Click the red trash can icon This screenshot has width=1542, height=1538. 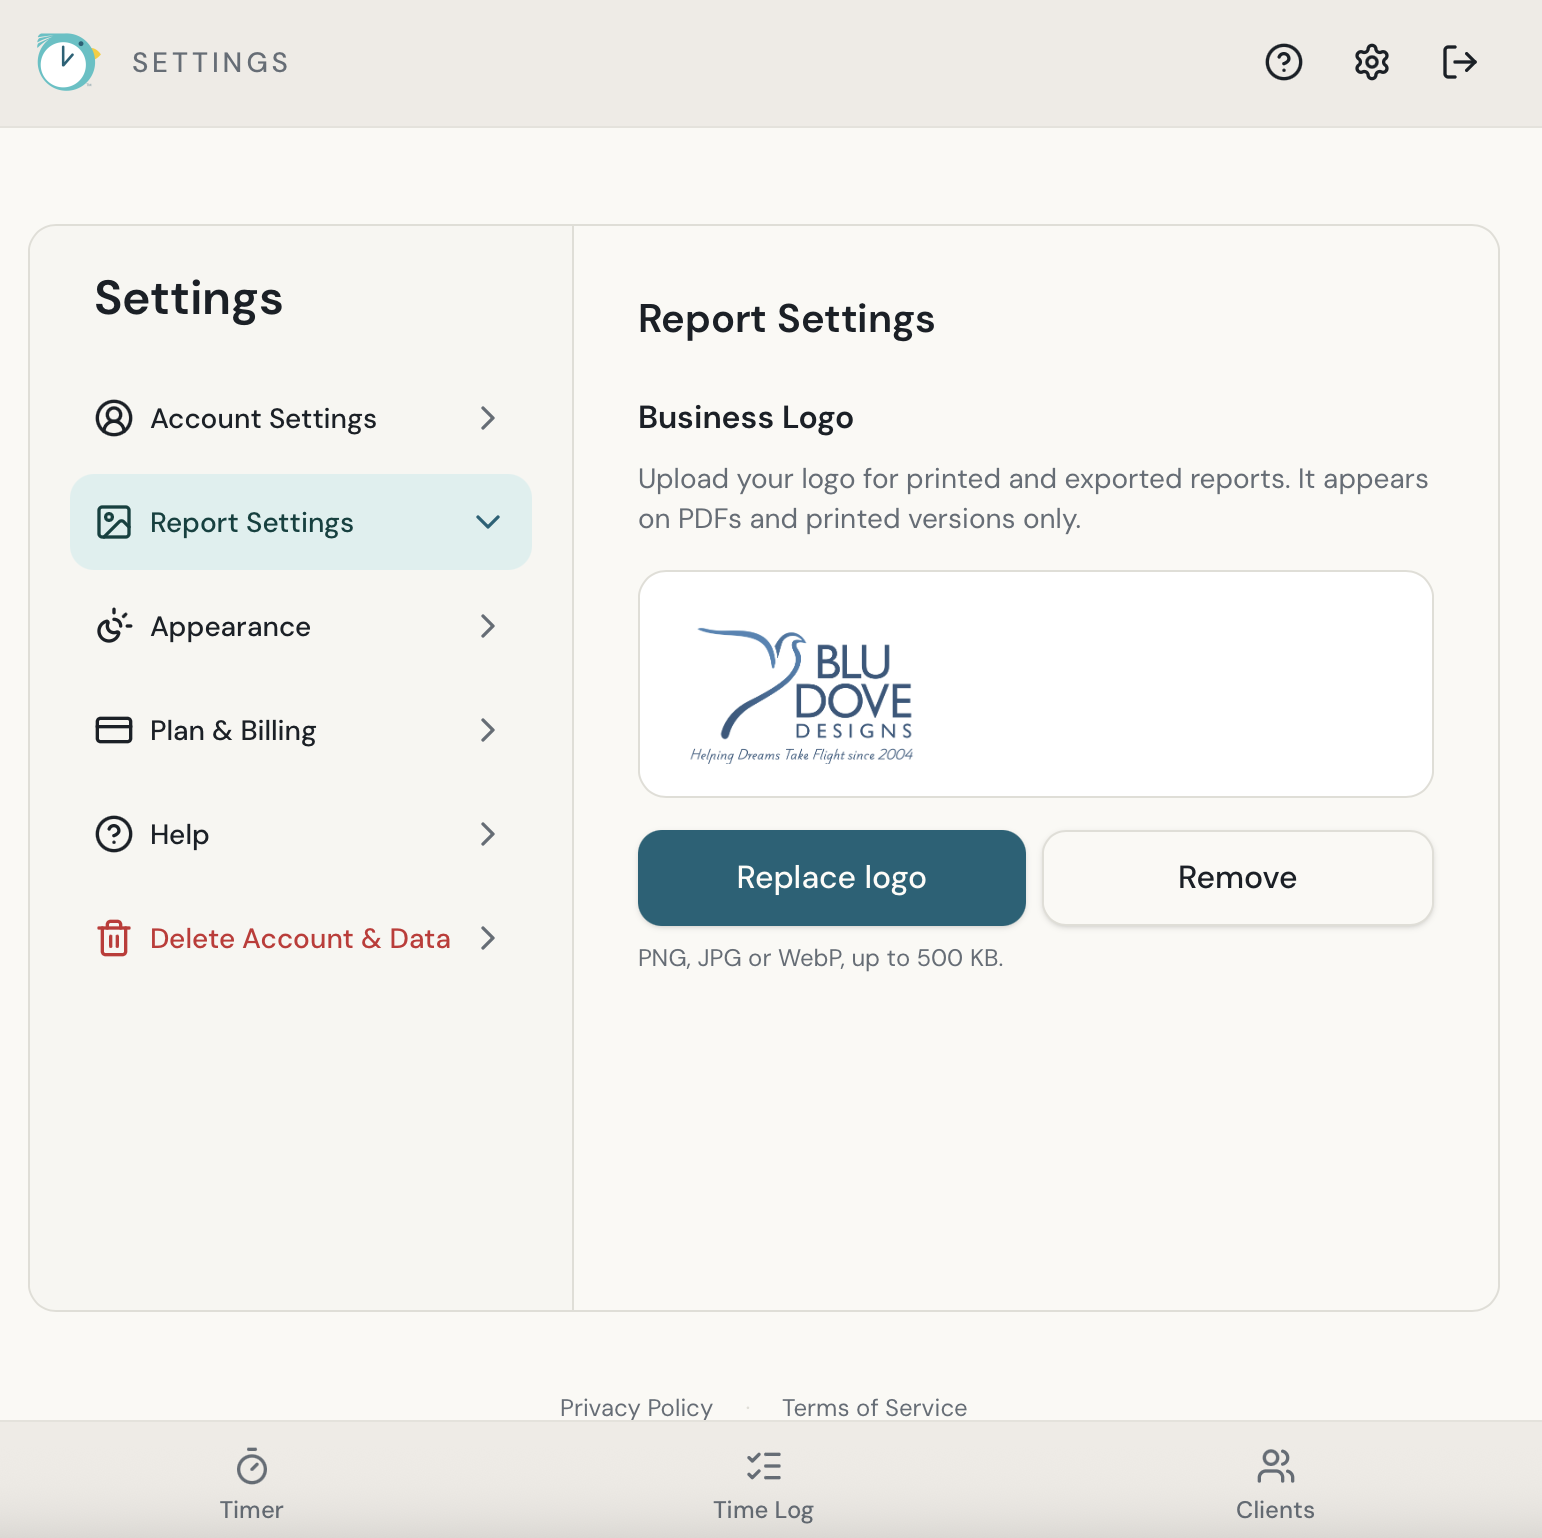tap(114, 938)
